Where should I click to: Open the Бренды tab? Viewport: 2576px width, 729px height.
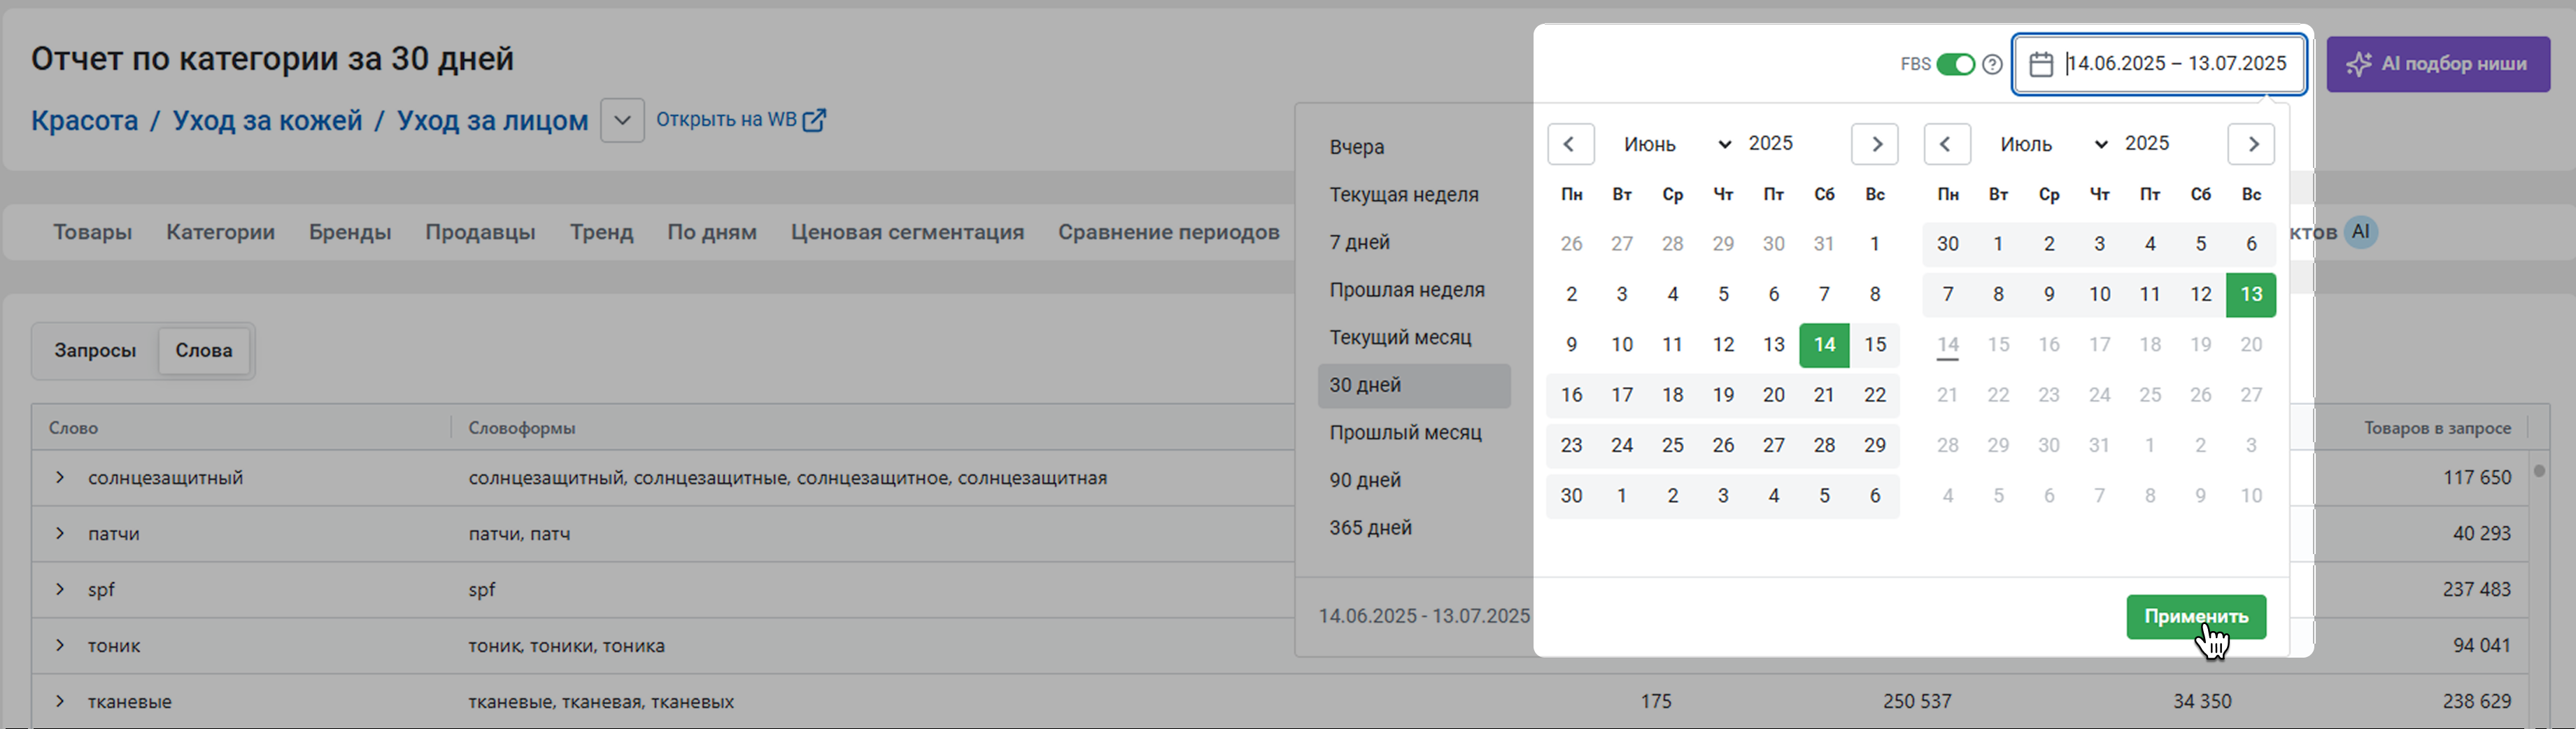point(350,232)
